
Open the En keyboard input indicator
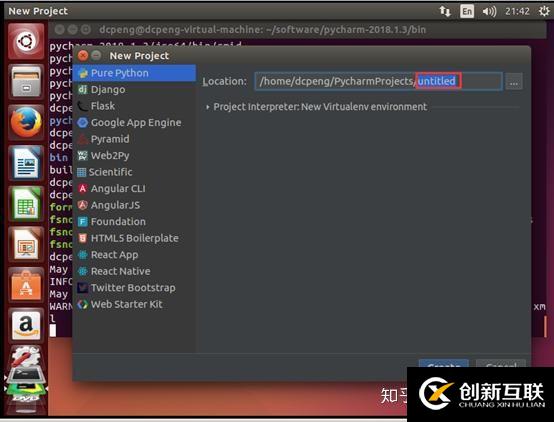pyautogui.click(x=467, y=11)
